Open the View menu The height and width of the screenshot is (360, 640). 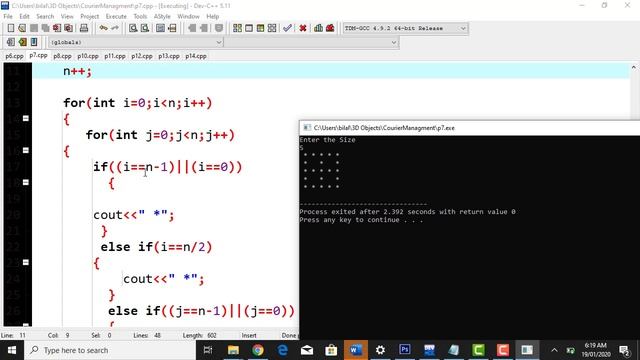(67, 16)
